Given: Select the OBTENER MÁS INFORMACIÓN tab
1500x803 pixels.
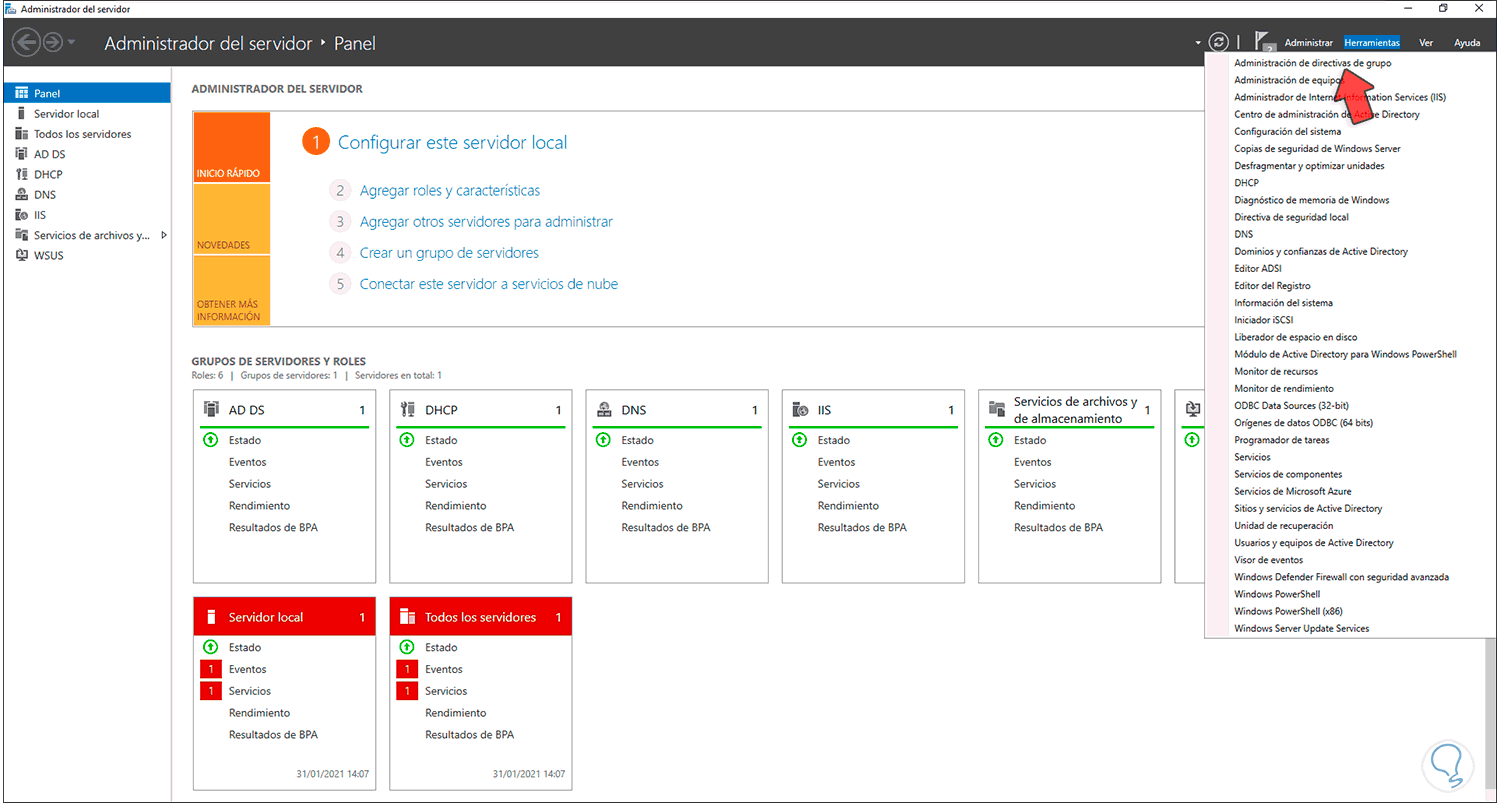Looking at the screenshot, I should (x=231, y=290).
